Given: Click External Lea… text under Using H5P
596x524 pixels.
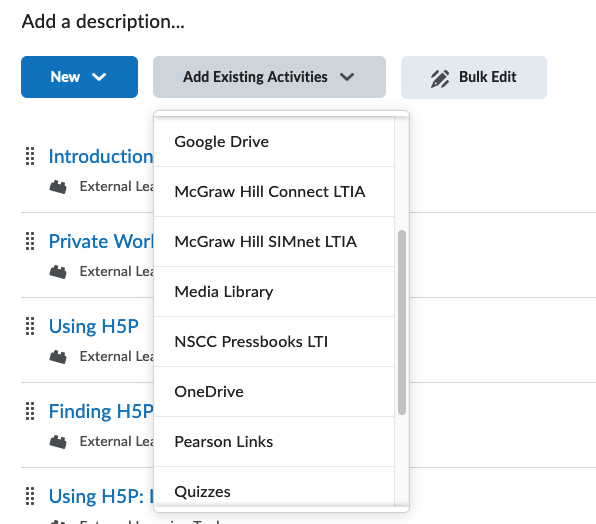Looking at the screenshot, I should 116,356.
